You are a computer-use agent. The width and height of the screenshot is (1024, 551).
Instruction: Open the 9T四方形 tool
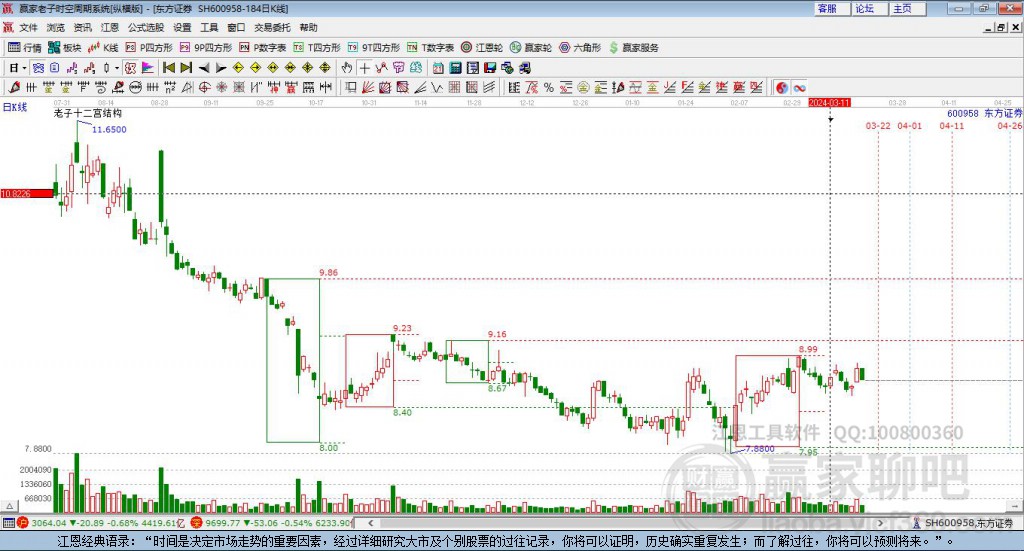(374, 48)
